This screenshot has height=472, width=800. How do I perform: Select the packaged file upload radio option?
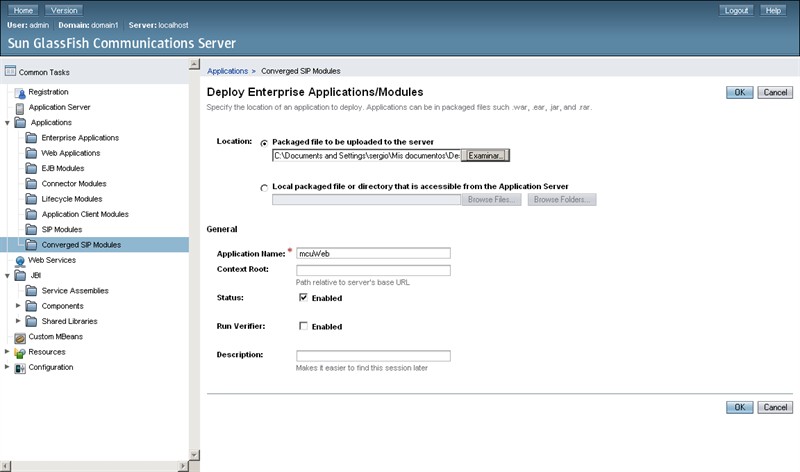pos(264,143)
